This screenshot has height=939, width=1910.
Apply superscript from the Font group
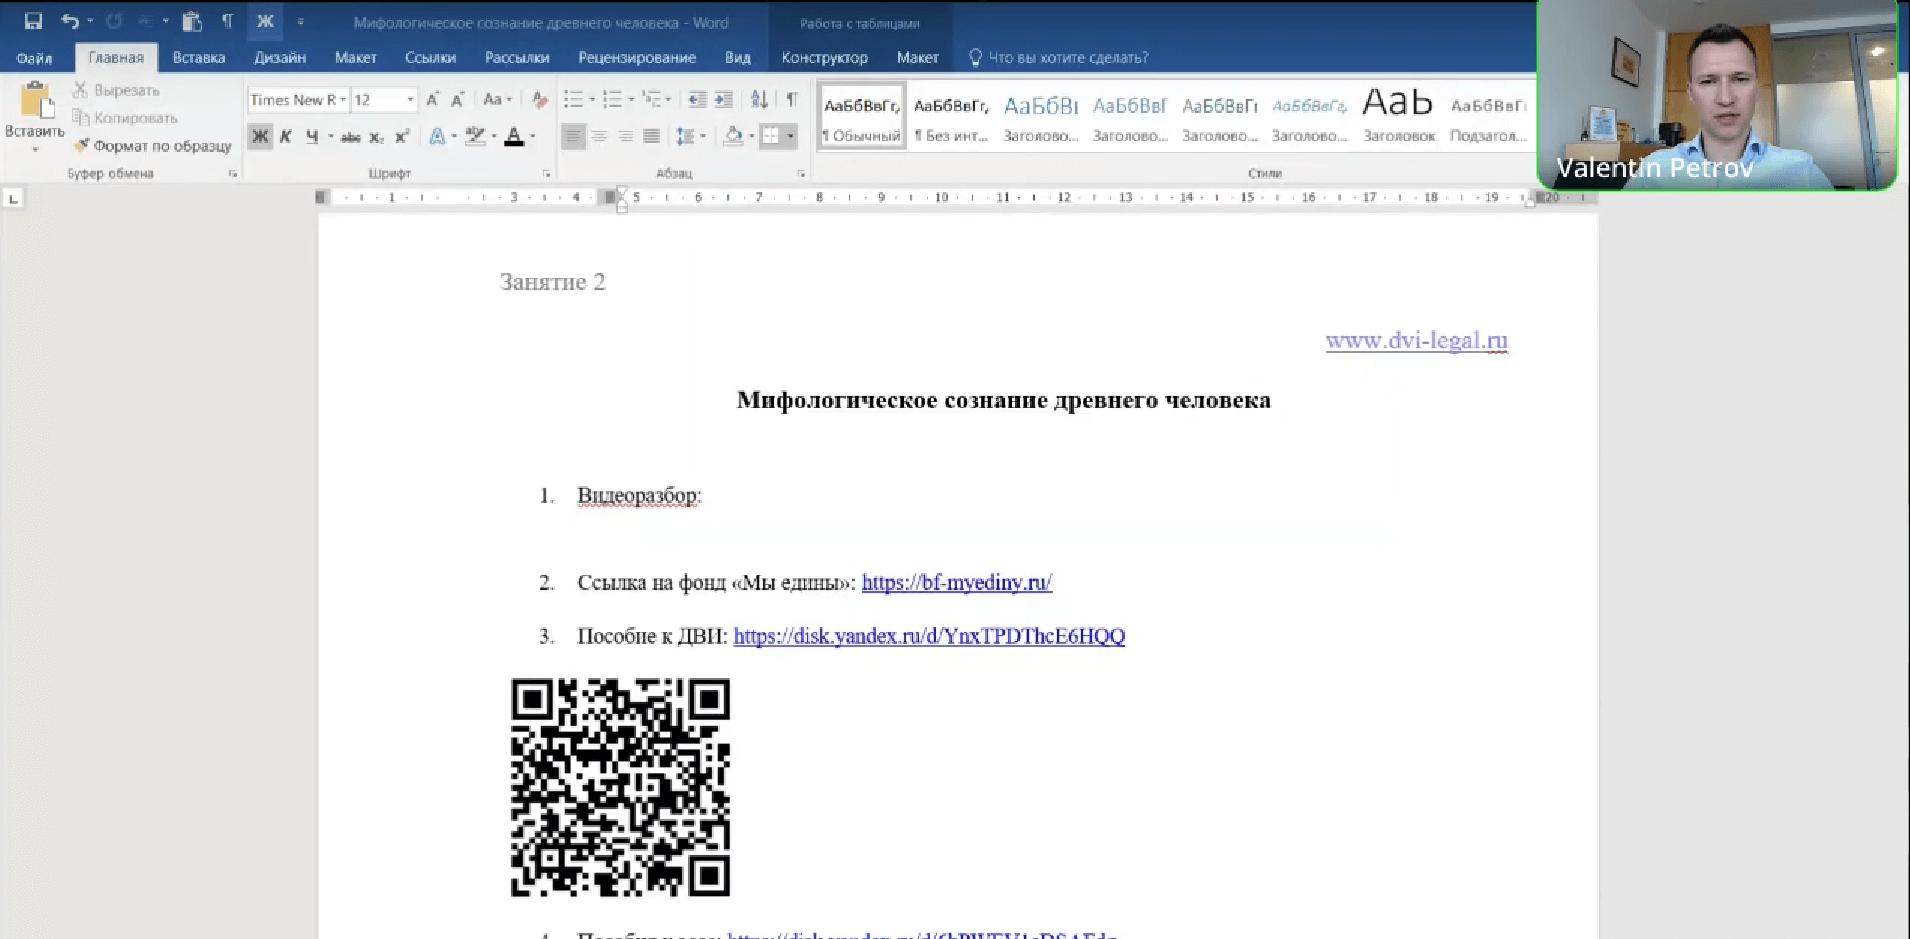point(401,136)
